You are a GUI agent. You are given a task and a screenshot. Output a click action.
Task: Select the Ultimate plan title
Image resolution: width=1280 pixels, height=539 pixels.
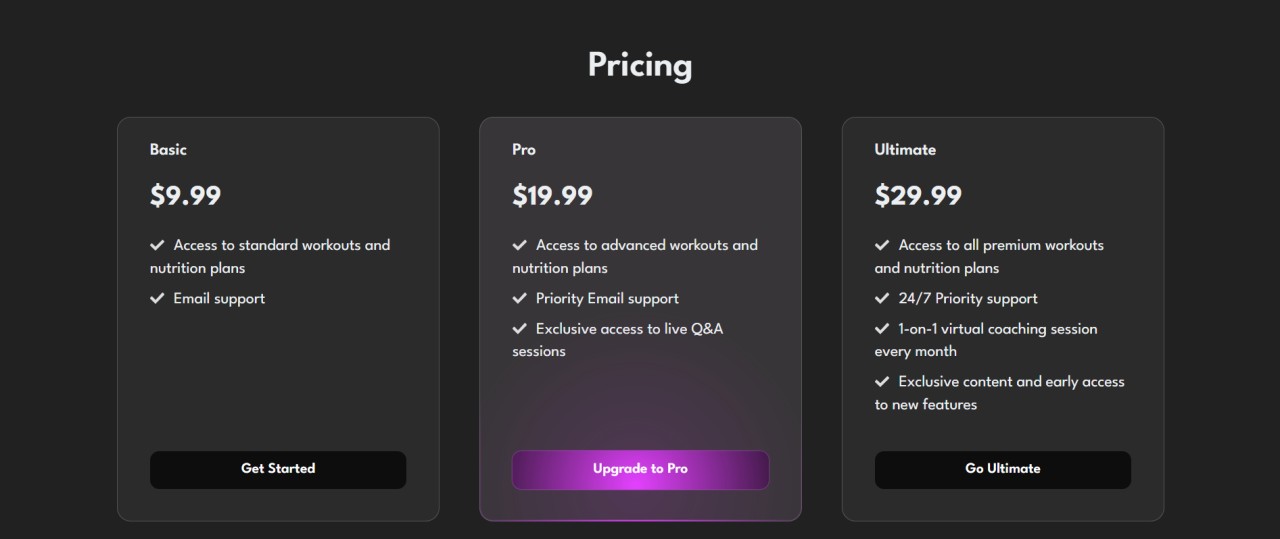point(905,149)
